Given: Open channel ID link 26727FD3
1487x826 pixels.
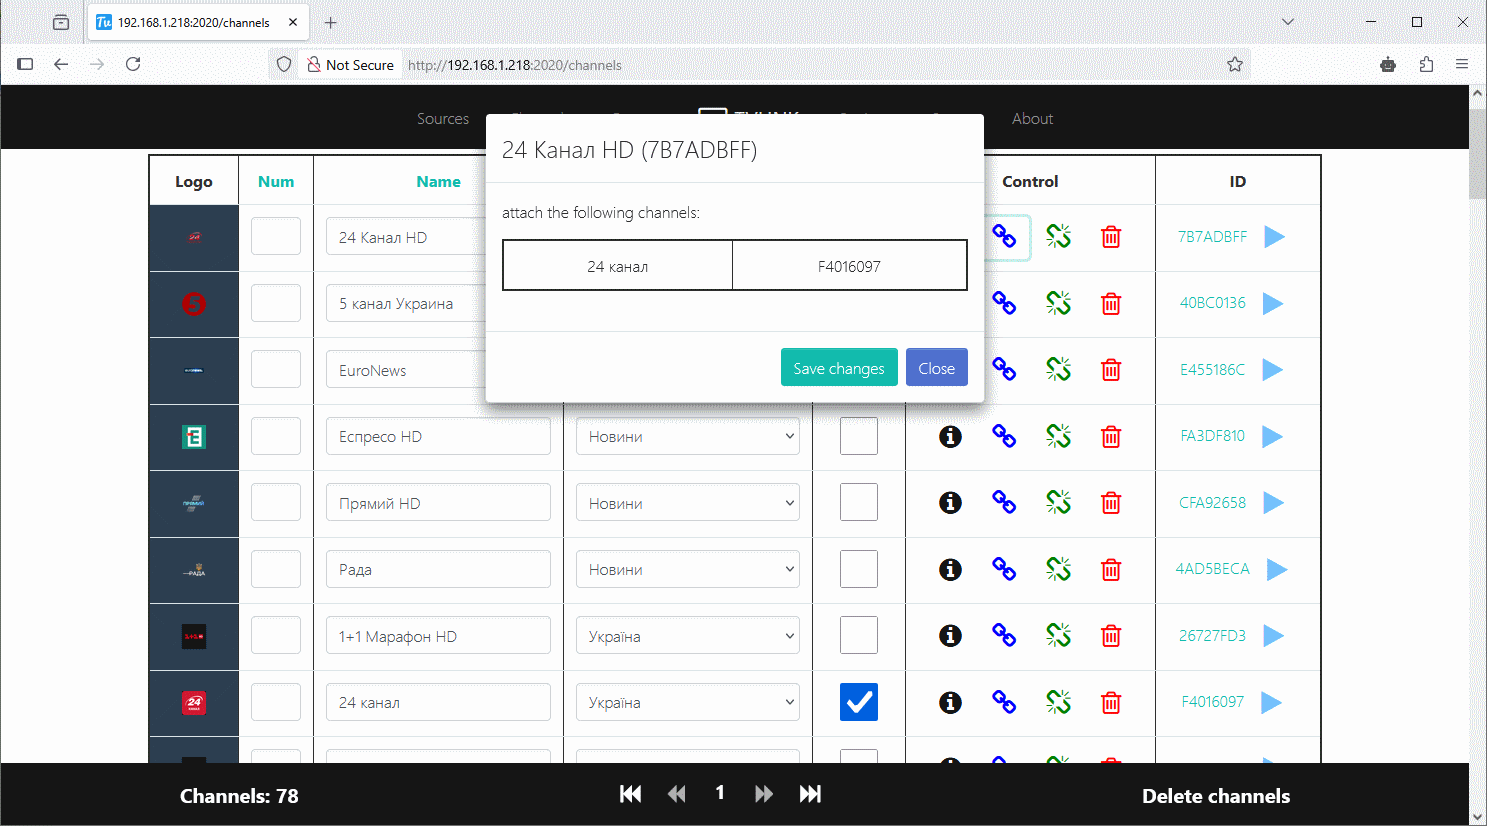Looking at the screenshot, I should [x=1212, y=636].
